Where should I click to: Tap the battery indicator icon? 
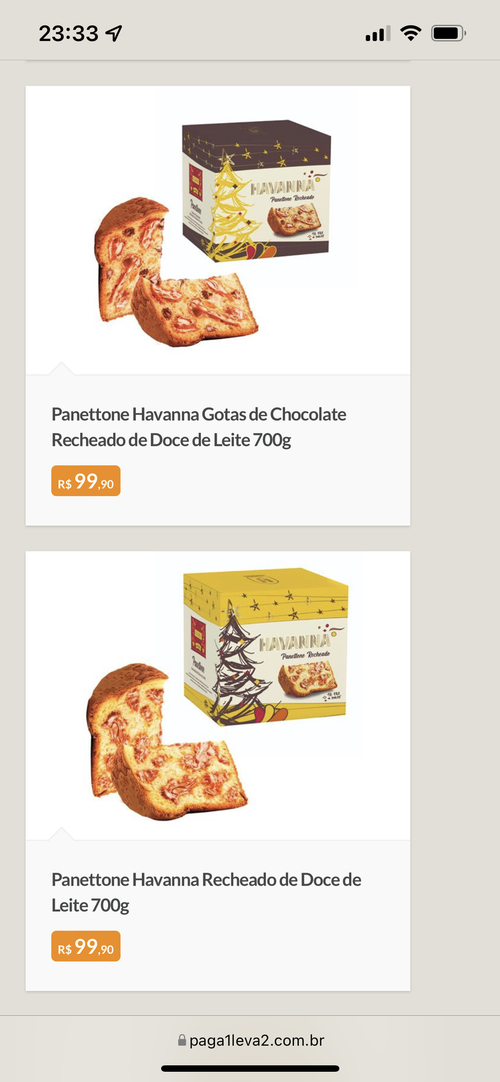(448, 32)
